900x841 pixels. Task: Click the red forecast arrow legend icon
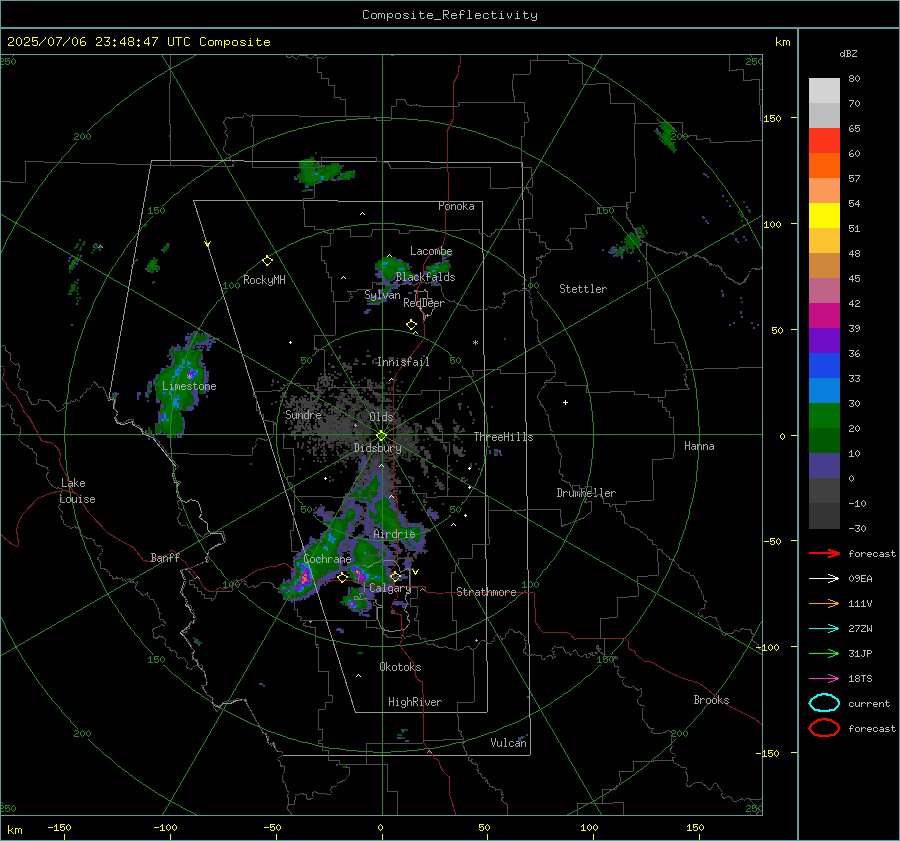click(824, 553)
